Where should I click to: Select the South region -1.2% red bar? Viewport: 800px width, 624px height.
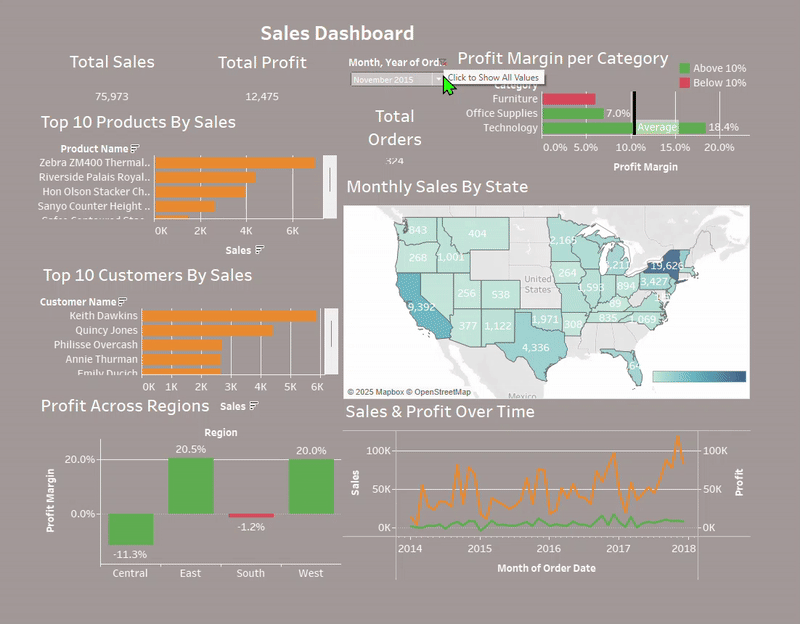click(x=251, y=515)
